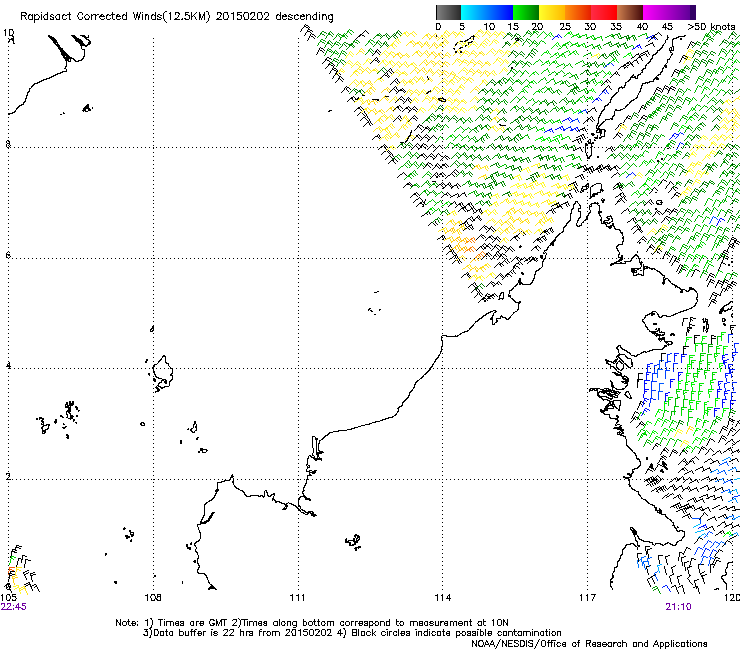Click the note 'Black circles indicate possible contamination'
740x650 pixels.
456,633
